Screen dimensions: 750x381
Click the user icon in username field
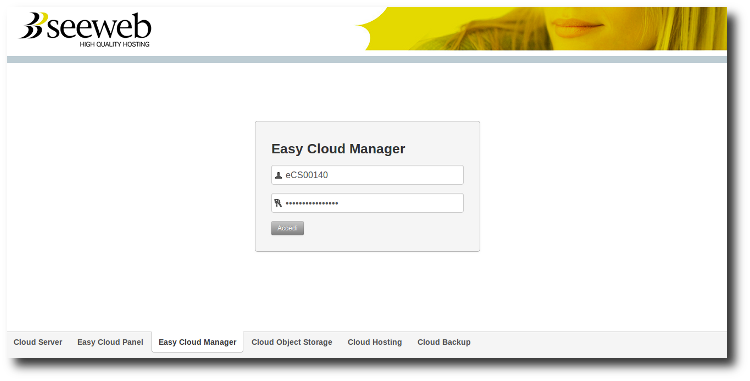278,175
